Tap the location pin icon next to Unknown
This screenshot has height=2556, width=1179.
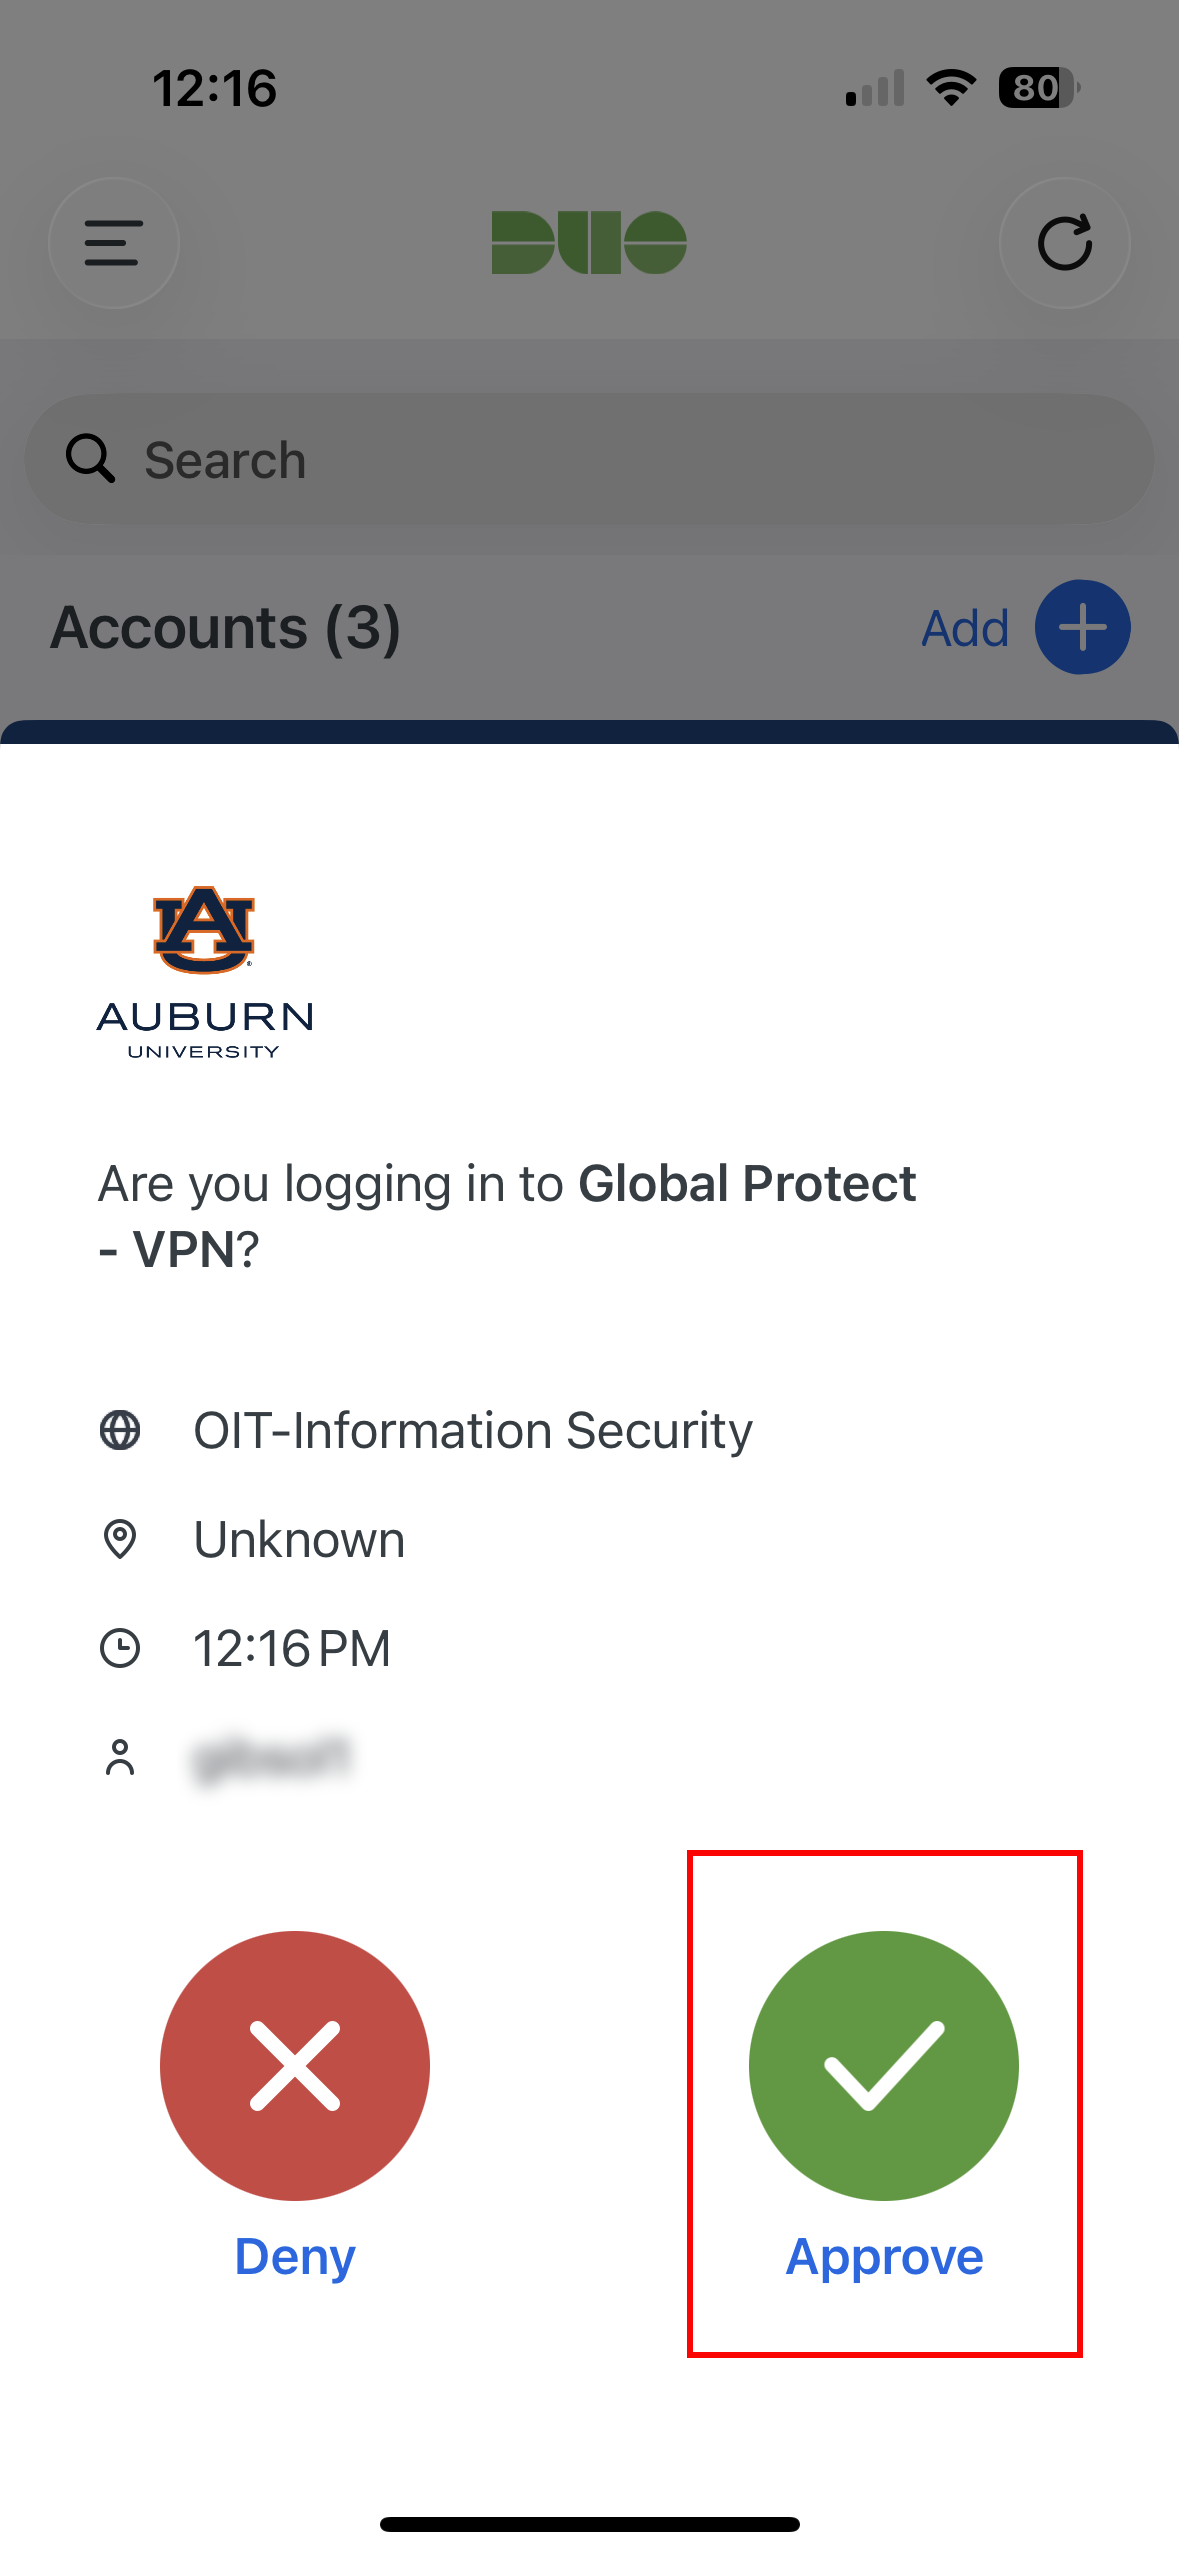coord(122,1539)
